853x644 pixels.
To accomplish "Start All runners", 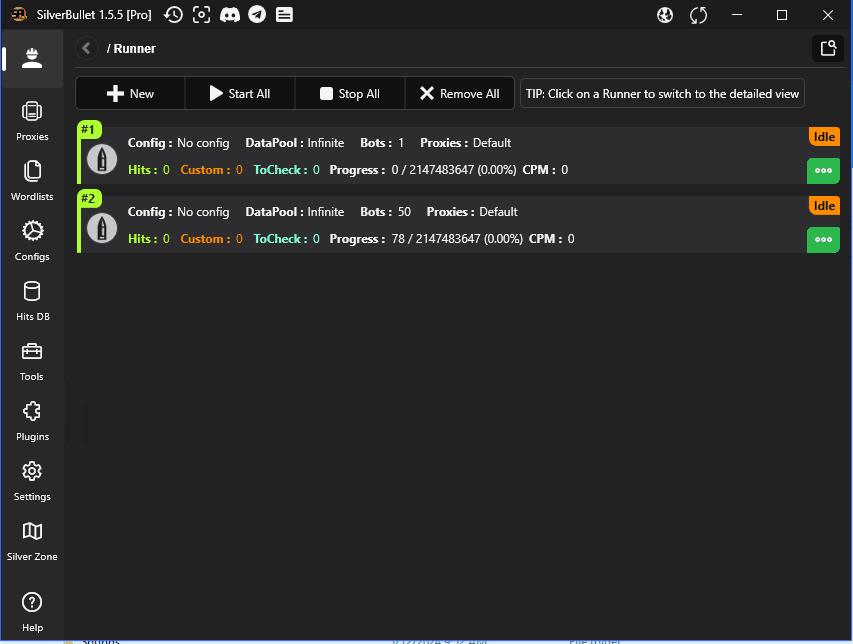I will click(x=240, y=94).
